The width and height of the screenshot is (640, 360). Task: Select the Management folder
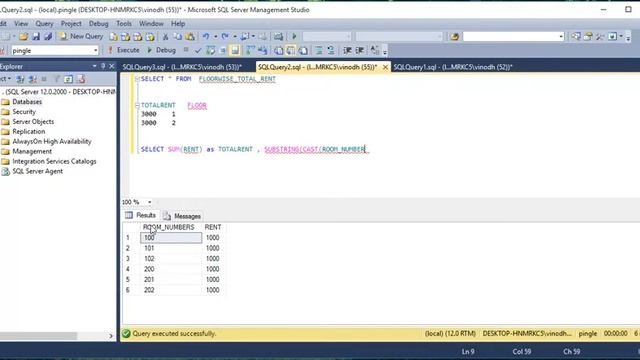[x=32, y=151]
